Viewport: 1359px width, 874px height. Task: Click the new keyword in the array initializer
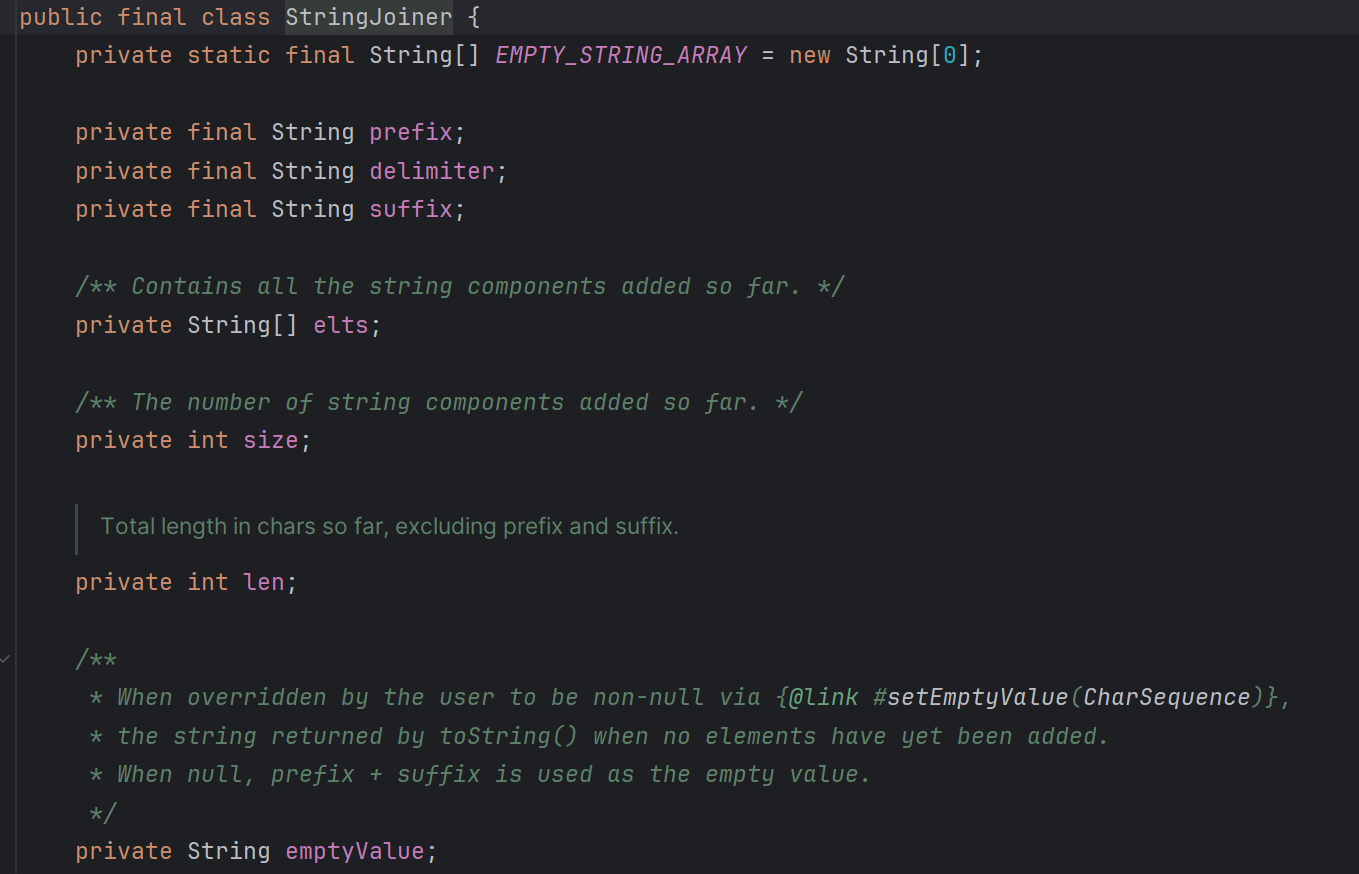tap(809, 54)
